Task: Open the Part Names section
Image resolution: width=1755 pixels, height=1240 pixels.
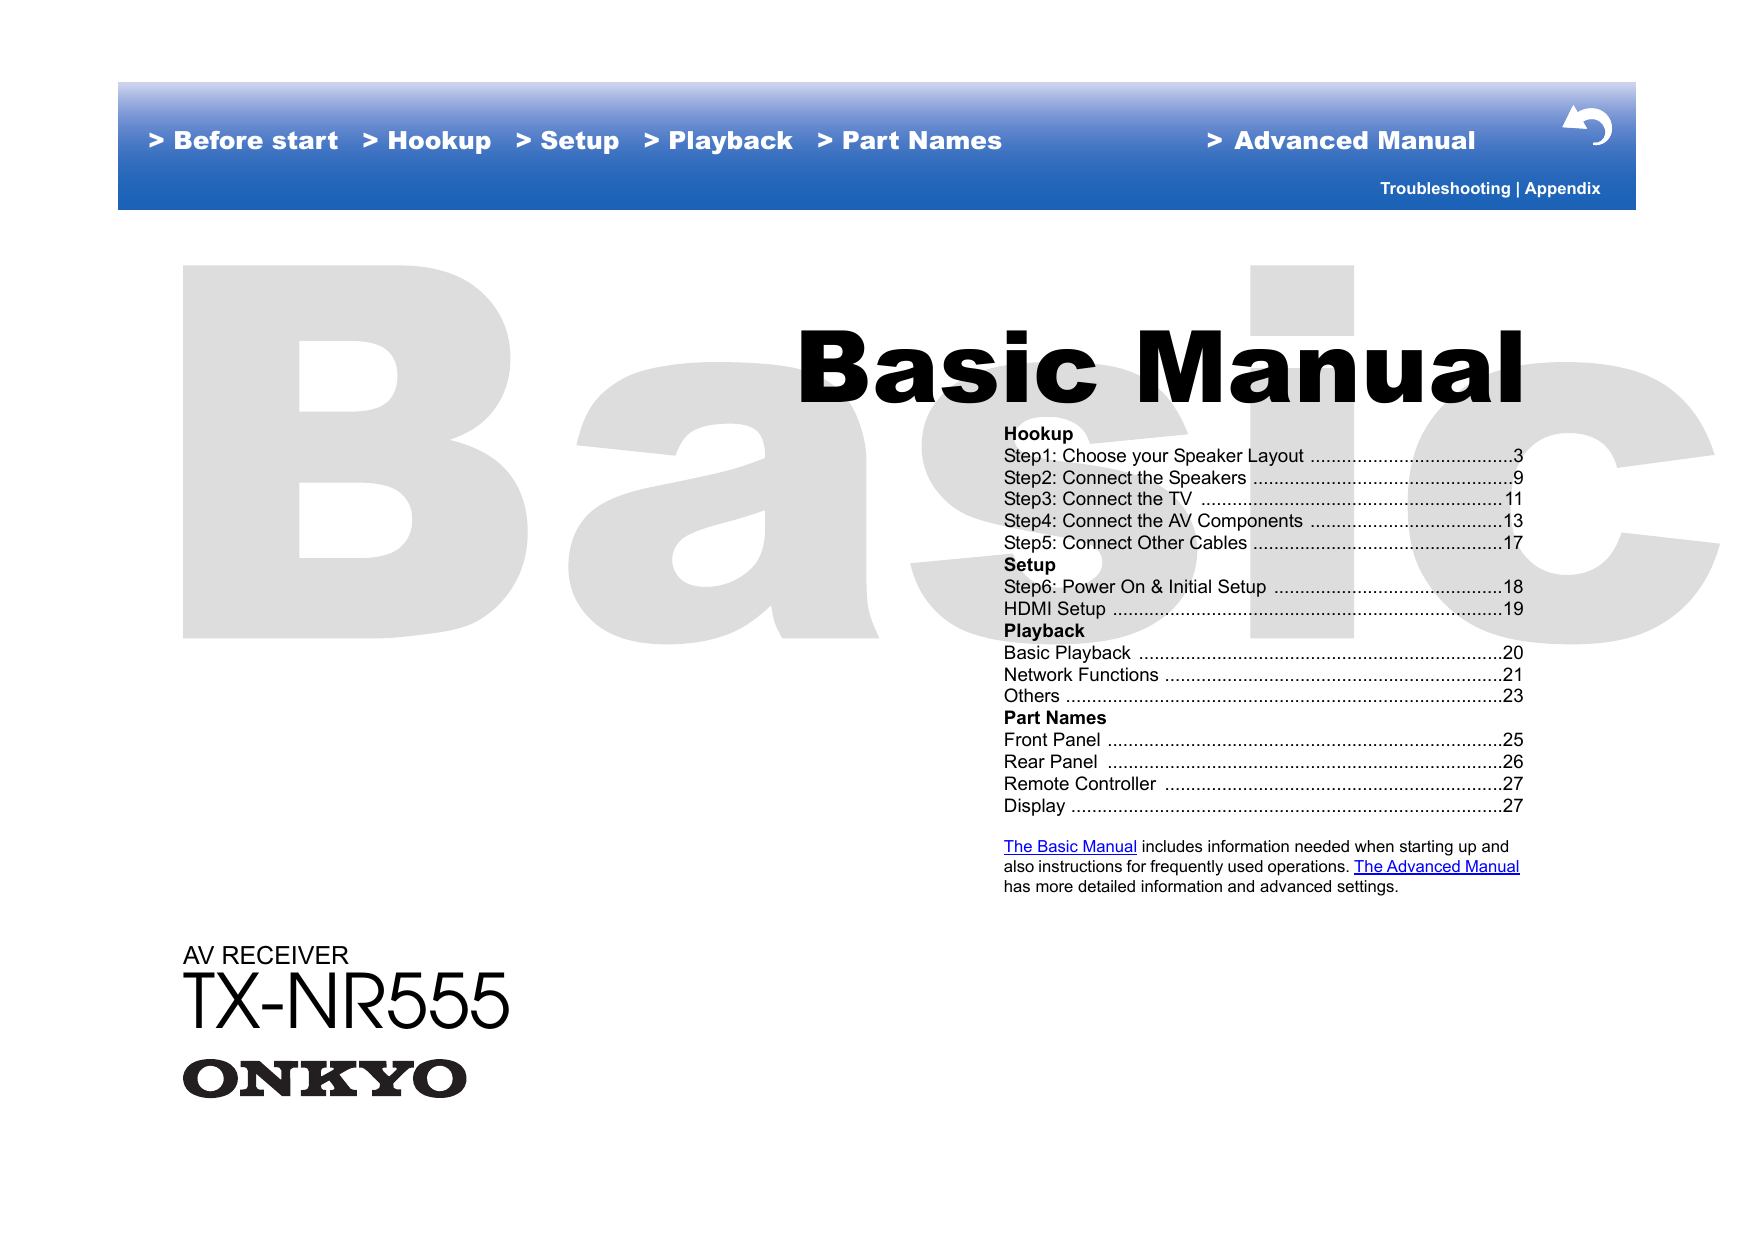Action: point(909,141)
